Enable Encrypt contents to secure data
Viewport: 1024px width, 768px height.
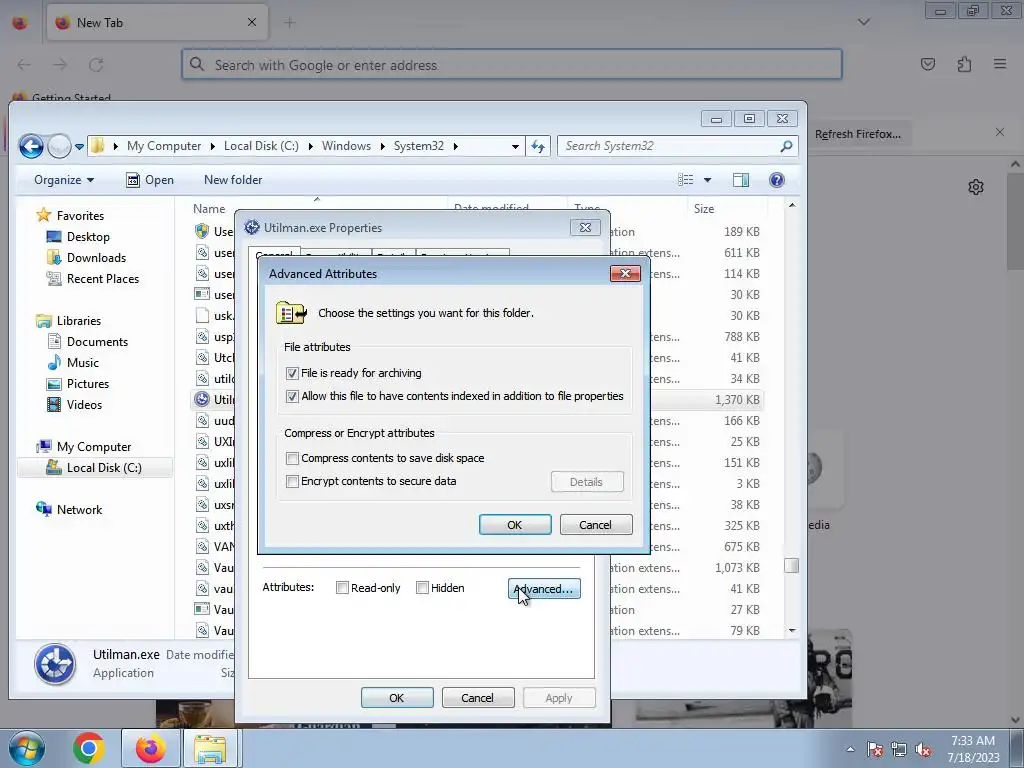(292, 481)
